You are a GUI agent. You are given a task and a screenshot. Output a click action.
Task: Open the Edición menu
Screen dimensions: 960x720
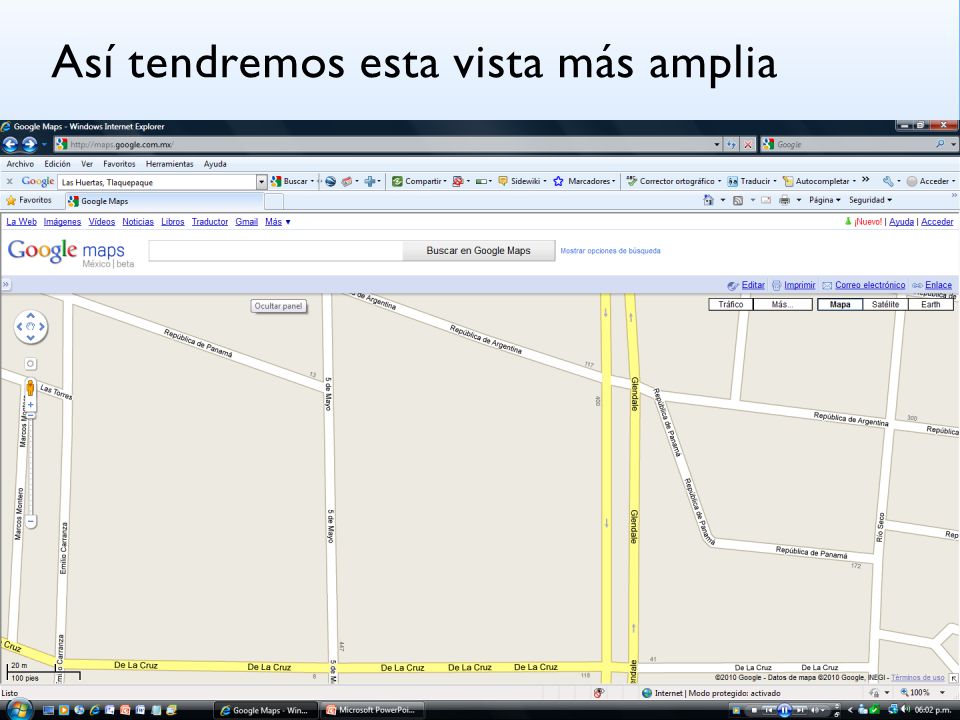[x=57, y=164]
